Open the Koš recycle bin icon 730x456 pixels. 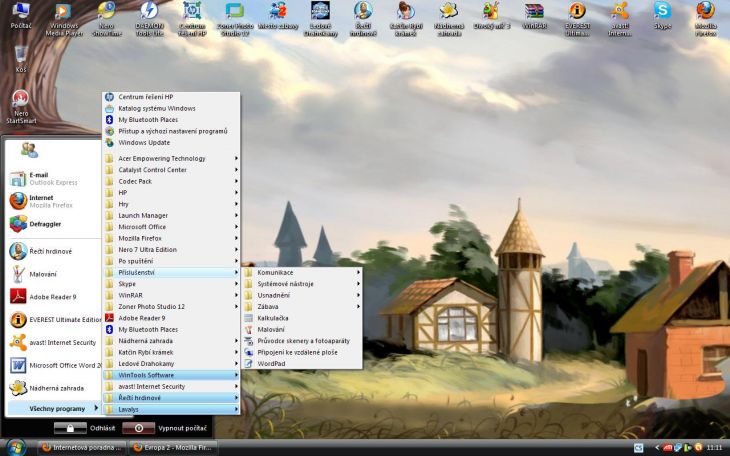tap(21, 59)
